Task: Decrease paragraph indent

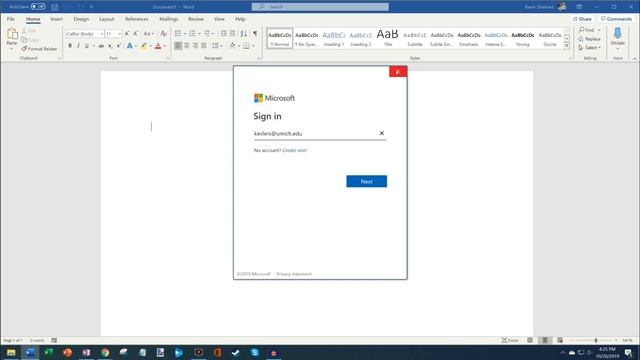Action: click(223, 33)
